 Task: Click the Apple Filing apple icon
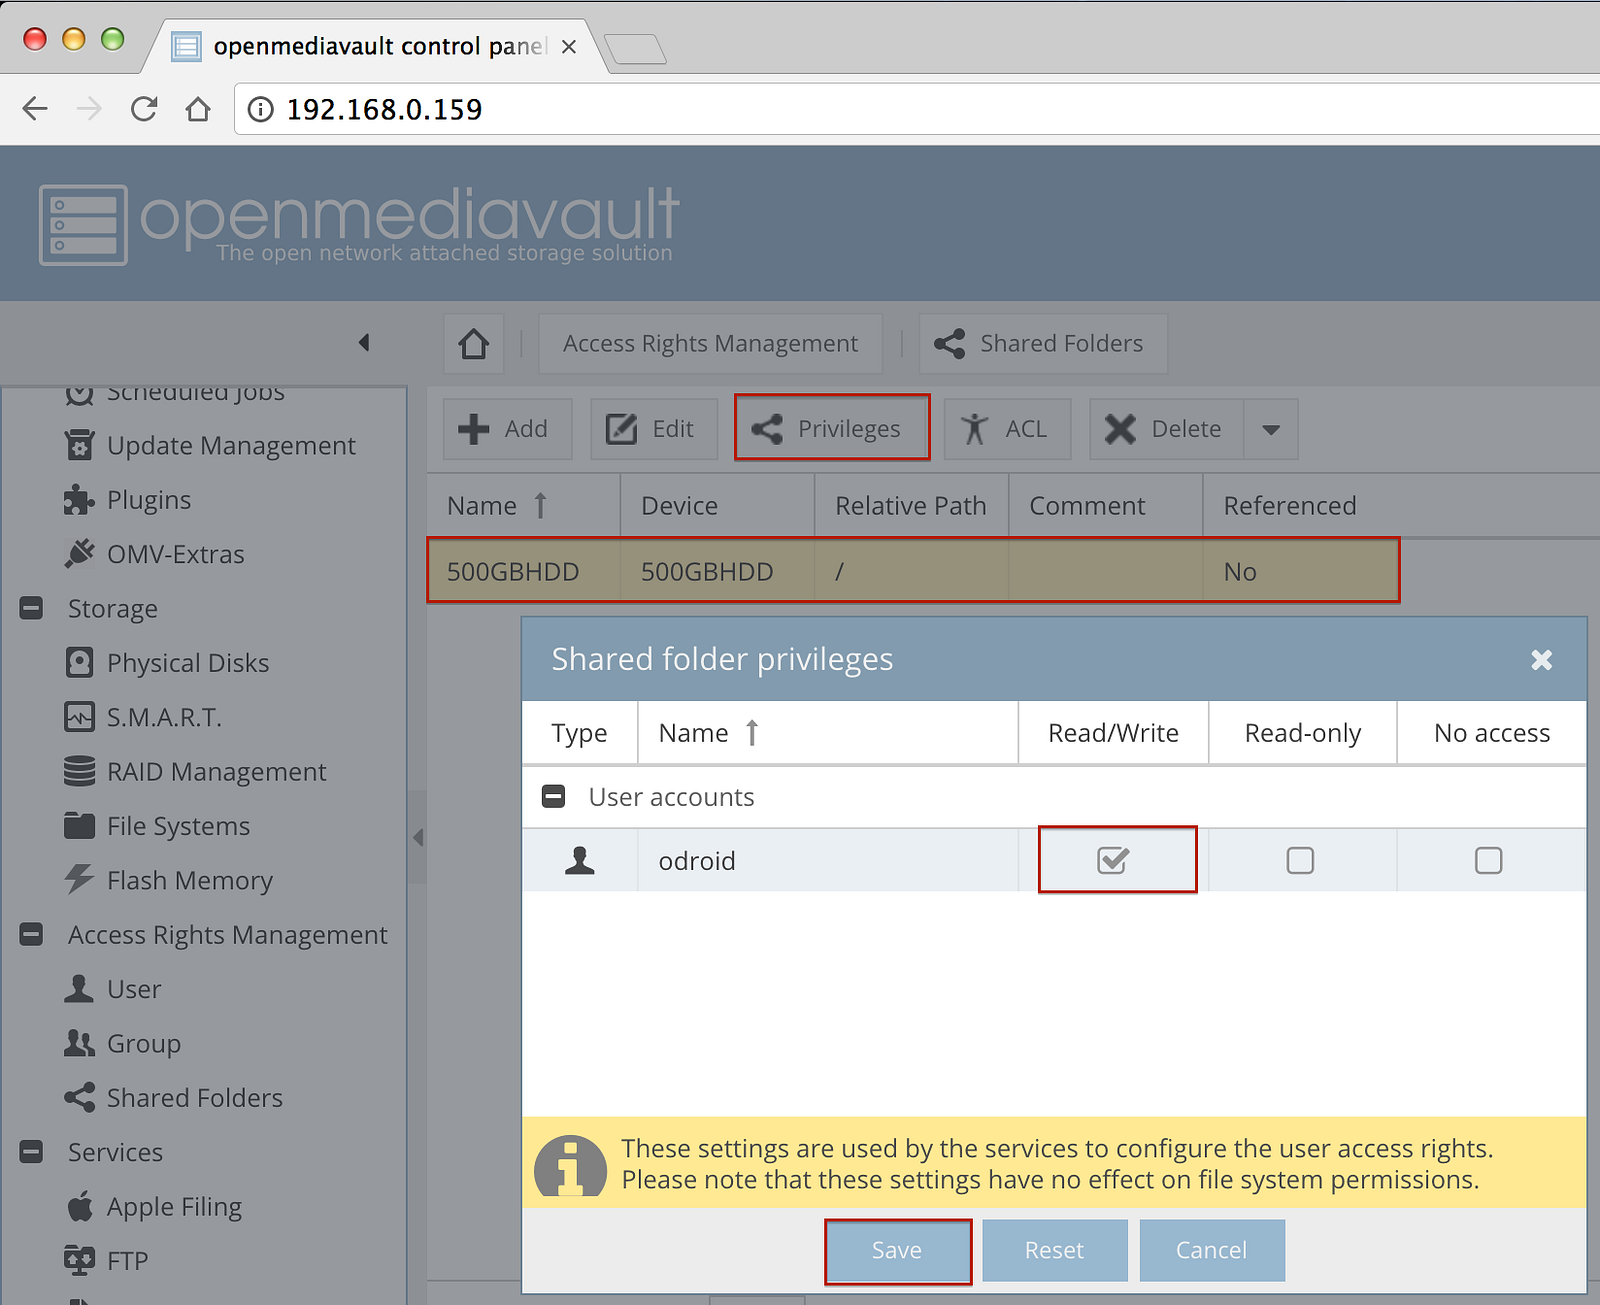(79, 1206)
